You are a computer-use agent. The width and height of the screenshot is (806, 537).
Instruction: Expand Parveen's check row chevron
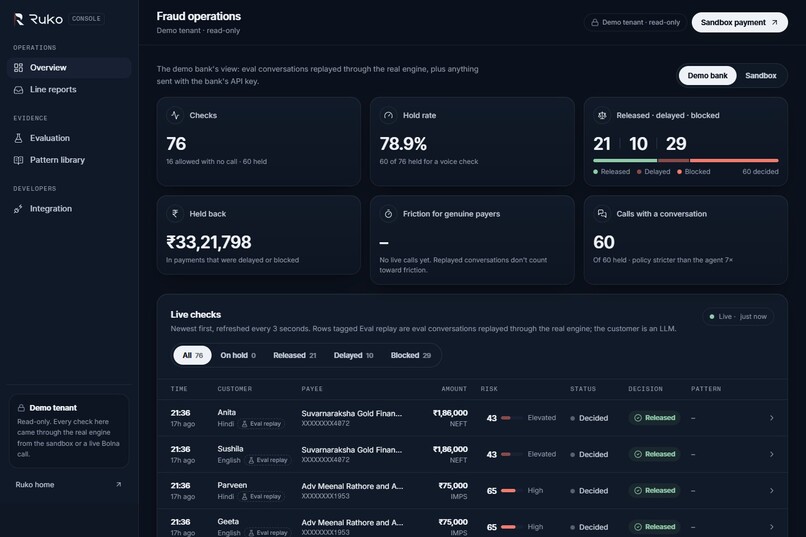coord(772,491)
